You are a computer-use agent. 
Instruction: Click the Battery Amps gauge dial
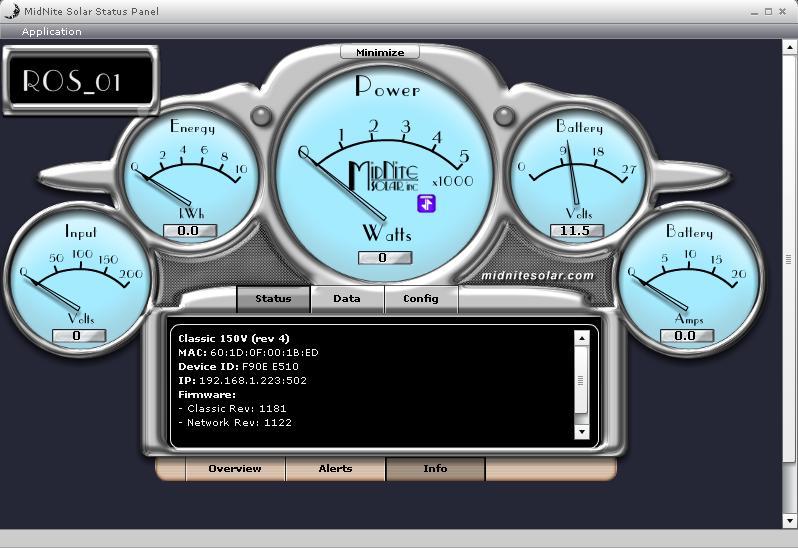(x=689, y=279)
